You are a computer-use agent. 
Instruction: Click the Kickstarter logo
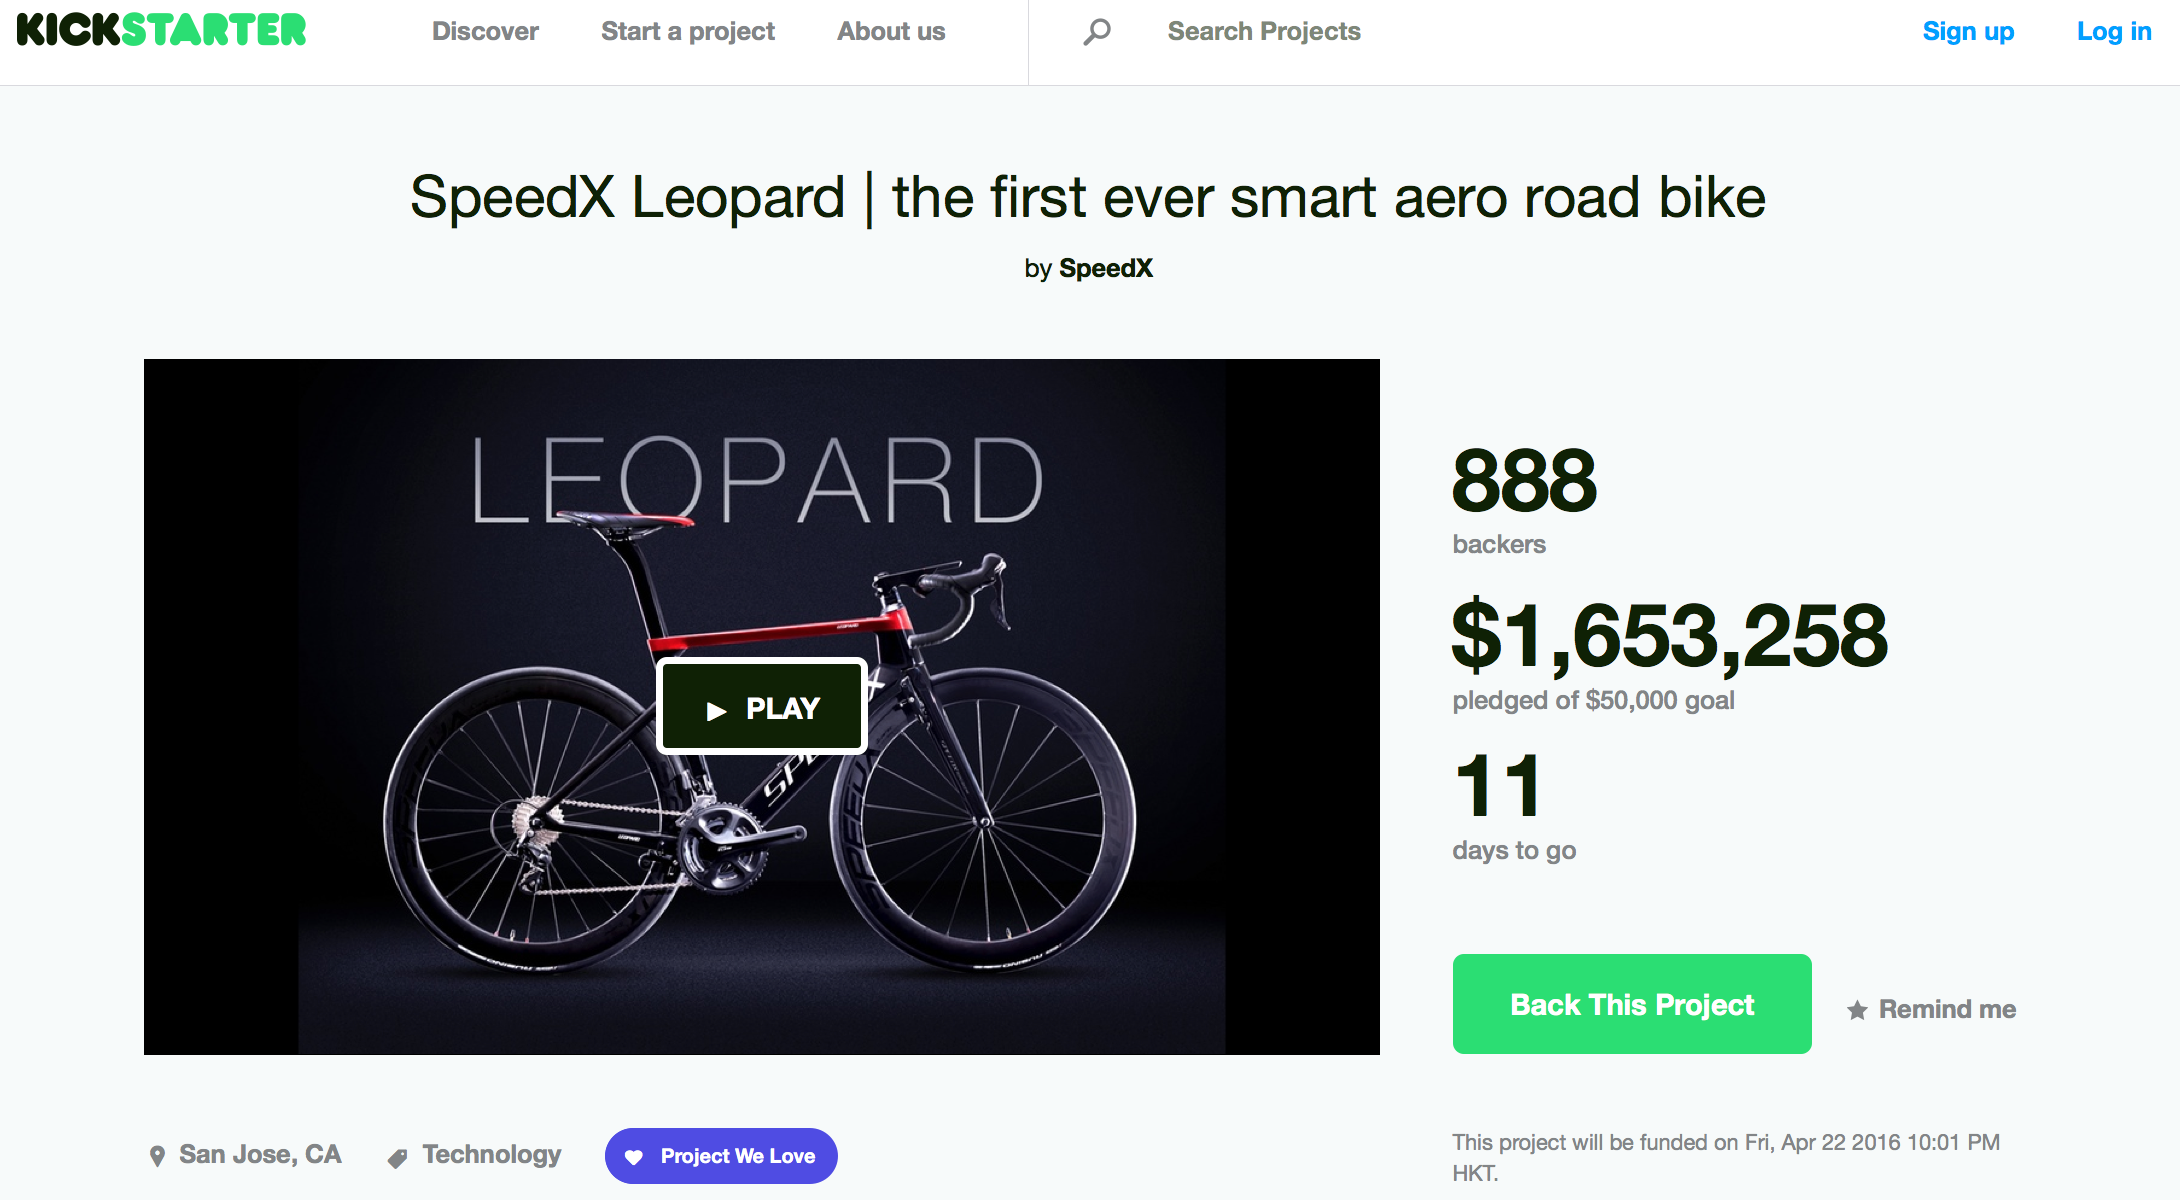(x=161, y=31)
